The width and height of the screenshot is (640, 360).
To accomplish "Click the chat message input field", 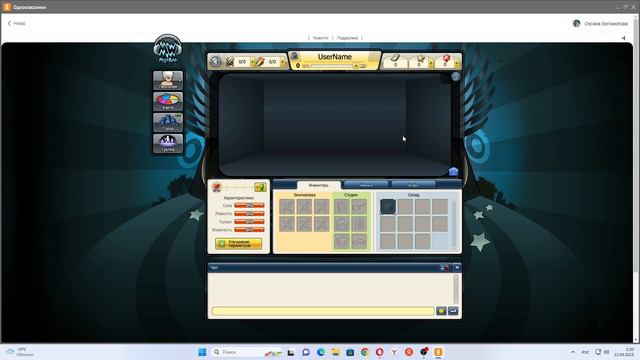I will tap(323, 311).
